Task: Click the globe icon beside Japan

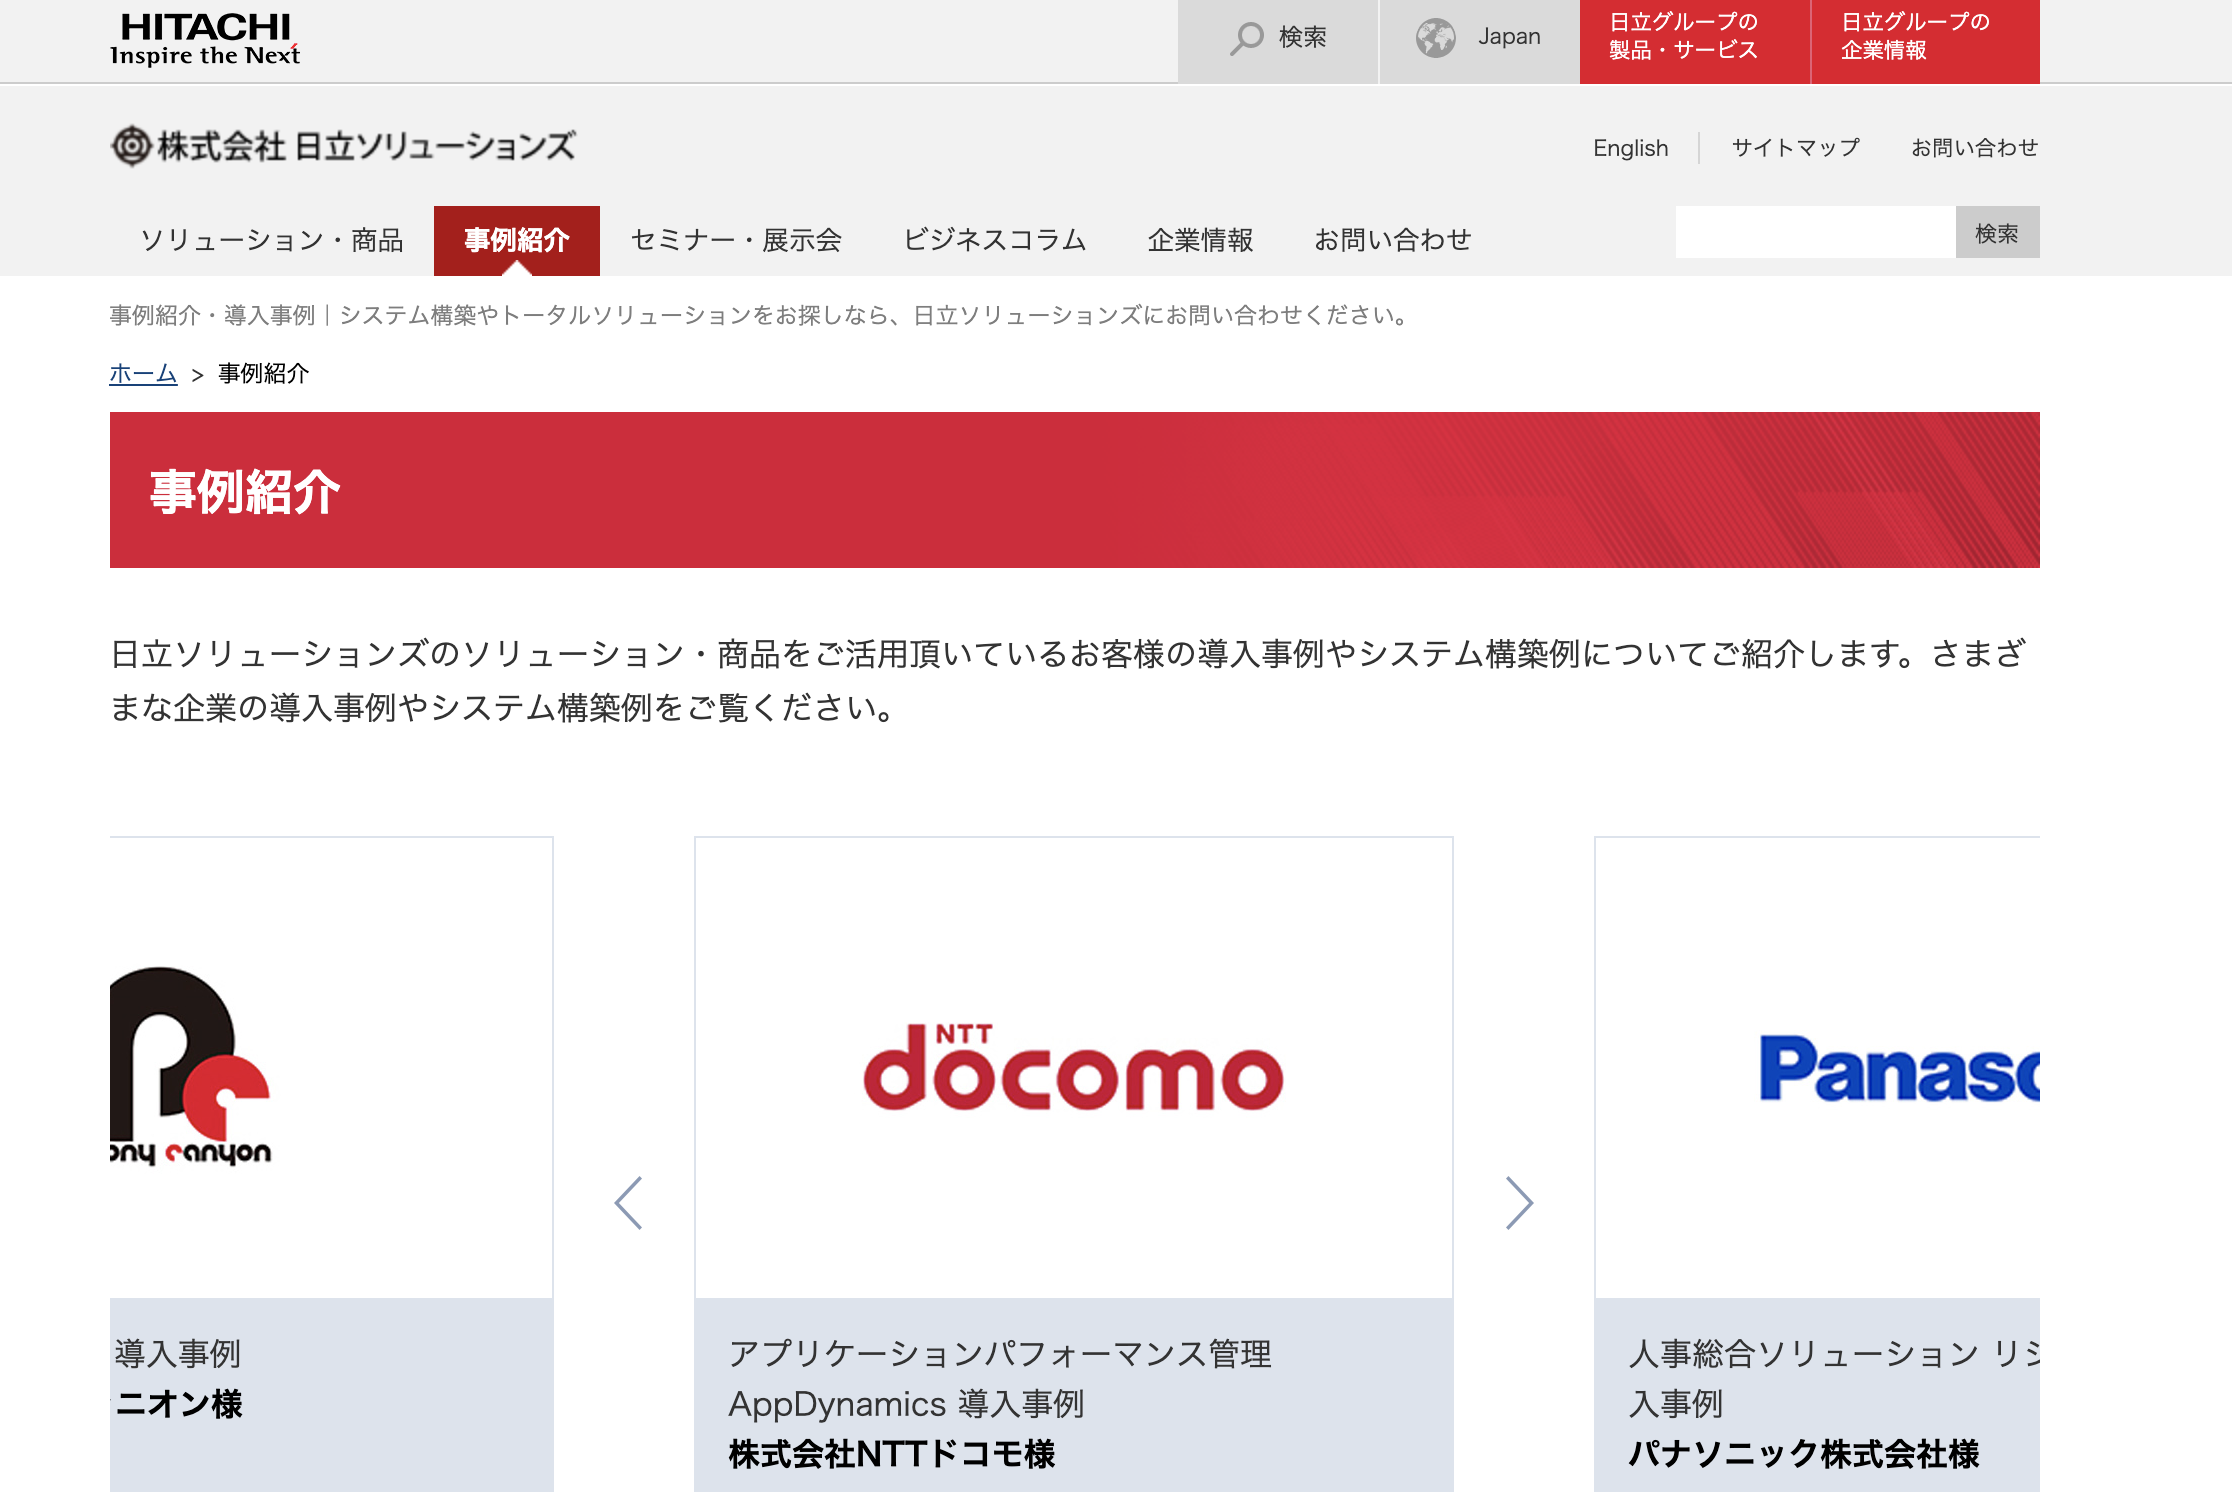Action: tap(1436, 38)
